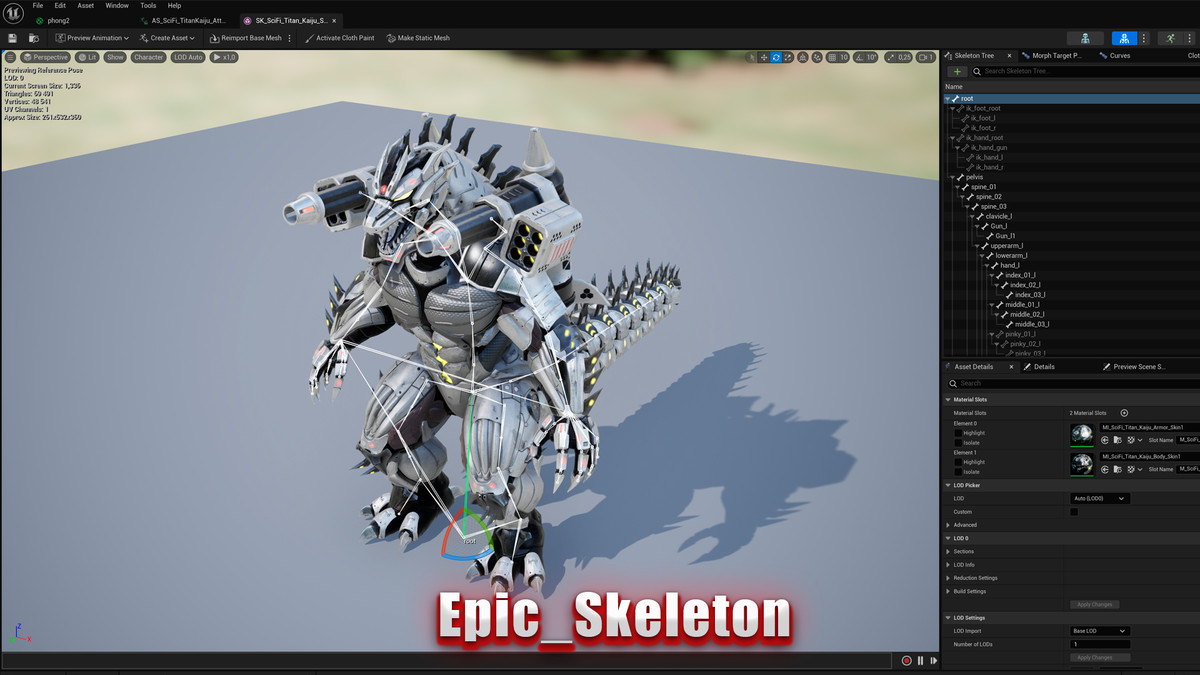Toggle the surface snapping icon

point(818,57)
